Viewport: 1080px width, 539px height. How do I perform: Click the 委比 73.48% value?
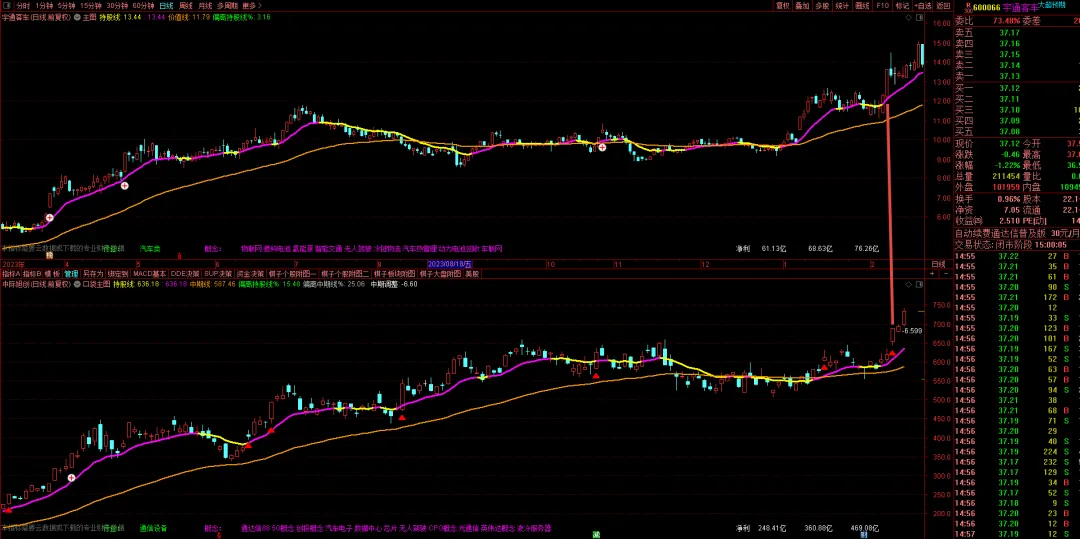tap(1006, 21)
